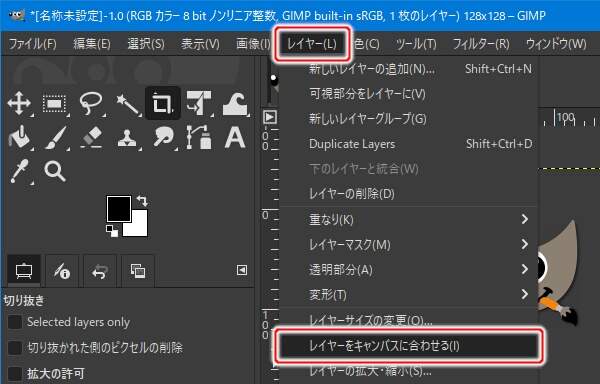Open the tool options tab configuration menu
The width and height of the screenshot is (600, 384).
(241, 270)
